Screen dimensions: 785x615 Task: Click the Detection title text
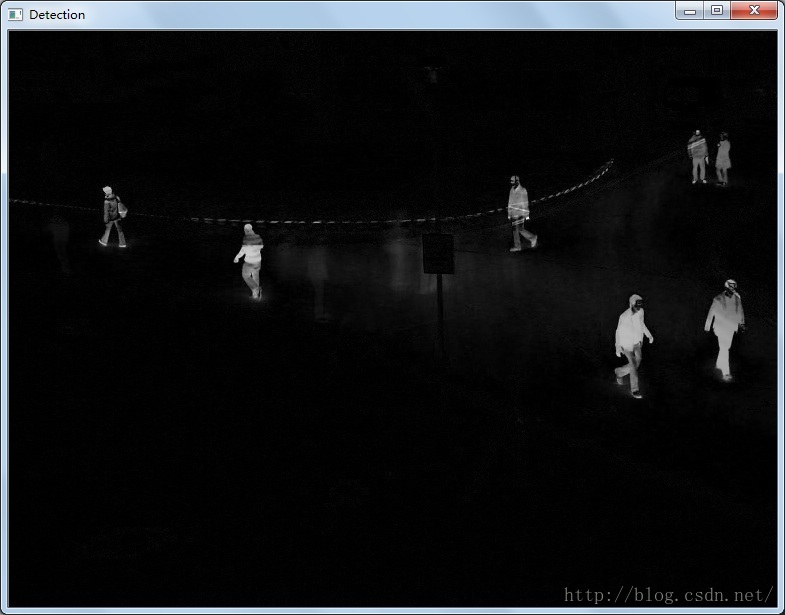pyautogui.click(x=57, y=15)
